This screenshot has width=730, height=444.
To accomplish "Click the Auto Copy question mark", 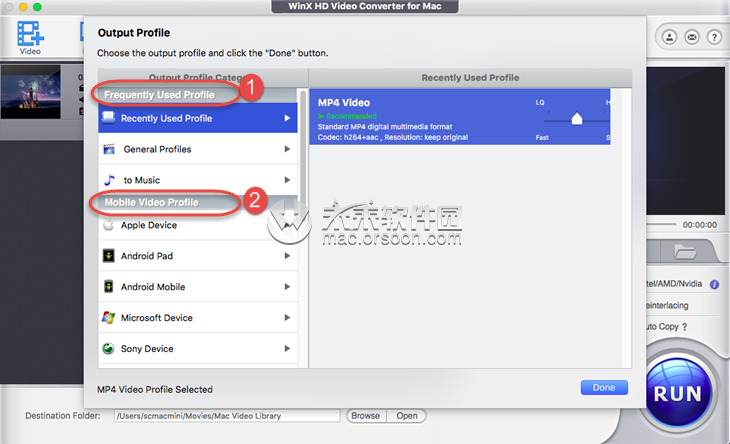I will pyautogui.click(x=684, y=327).
